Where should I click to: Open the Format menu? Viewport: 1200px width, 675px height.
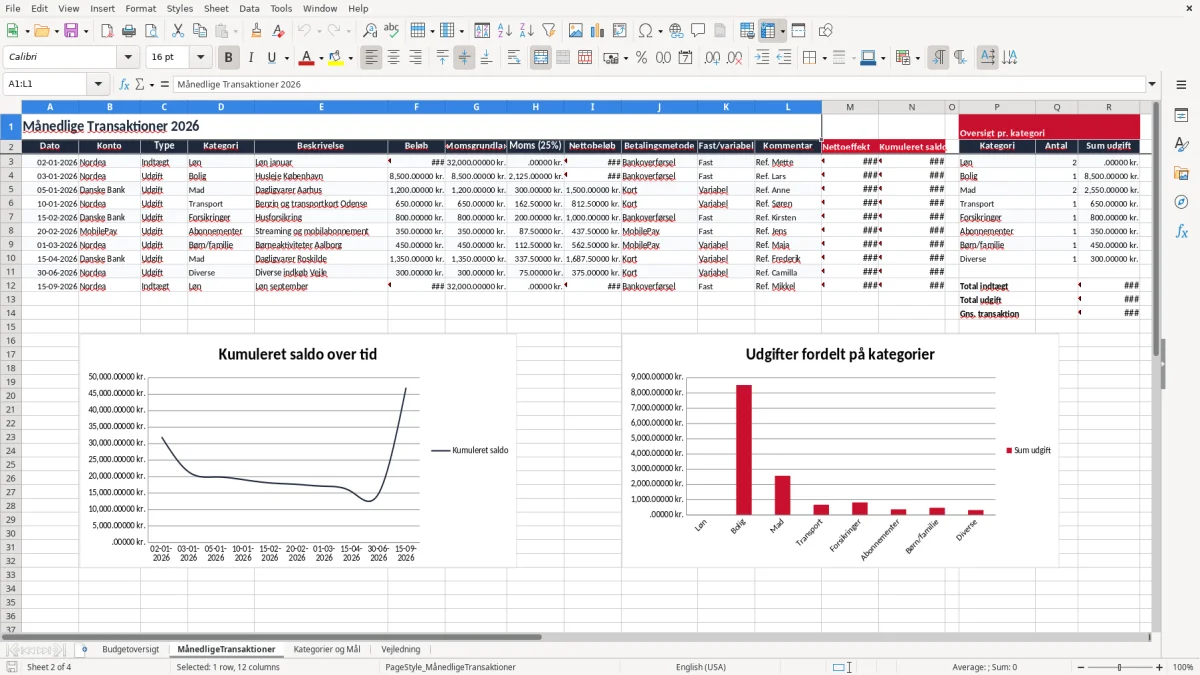coord(140,8)
